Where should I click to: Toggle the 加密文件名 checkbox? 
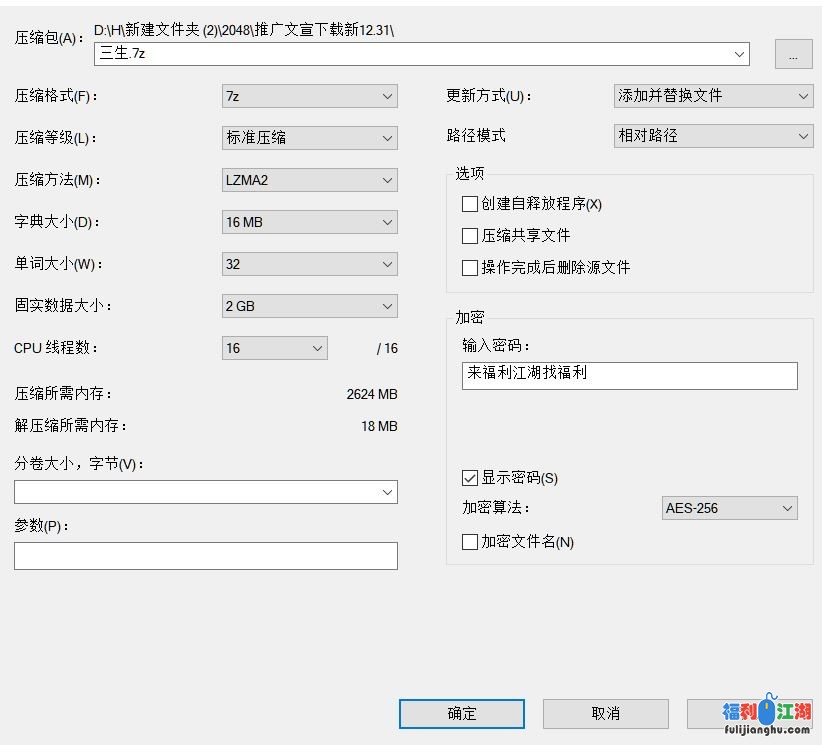coord(470,542)
